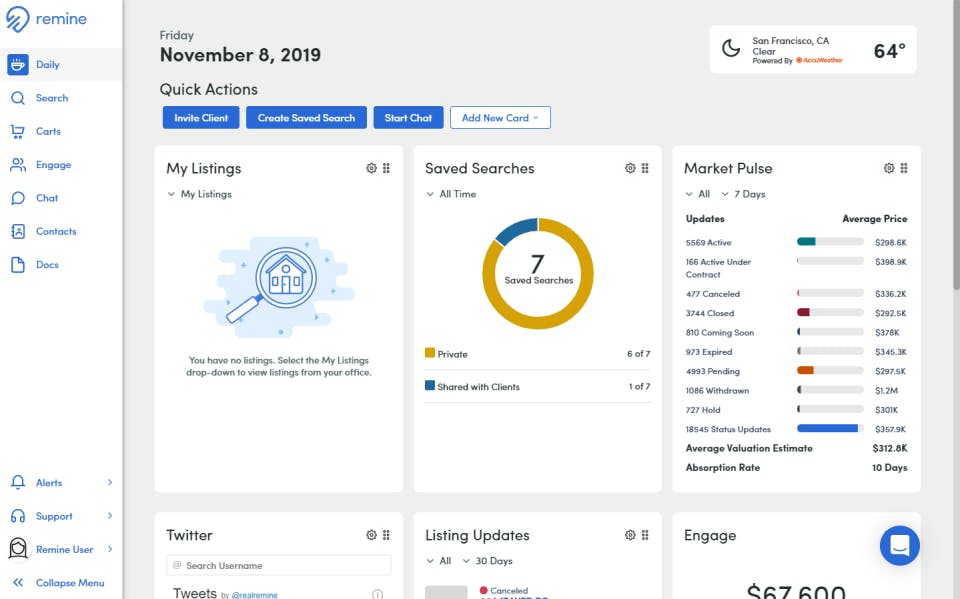
Task: Click the Pending status progress bar
Action: coord(829,371)
